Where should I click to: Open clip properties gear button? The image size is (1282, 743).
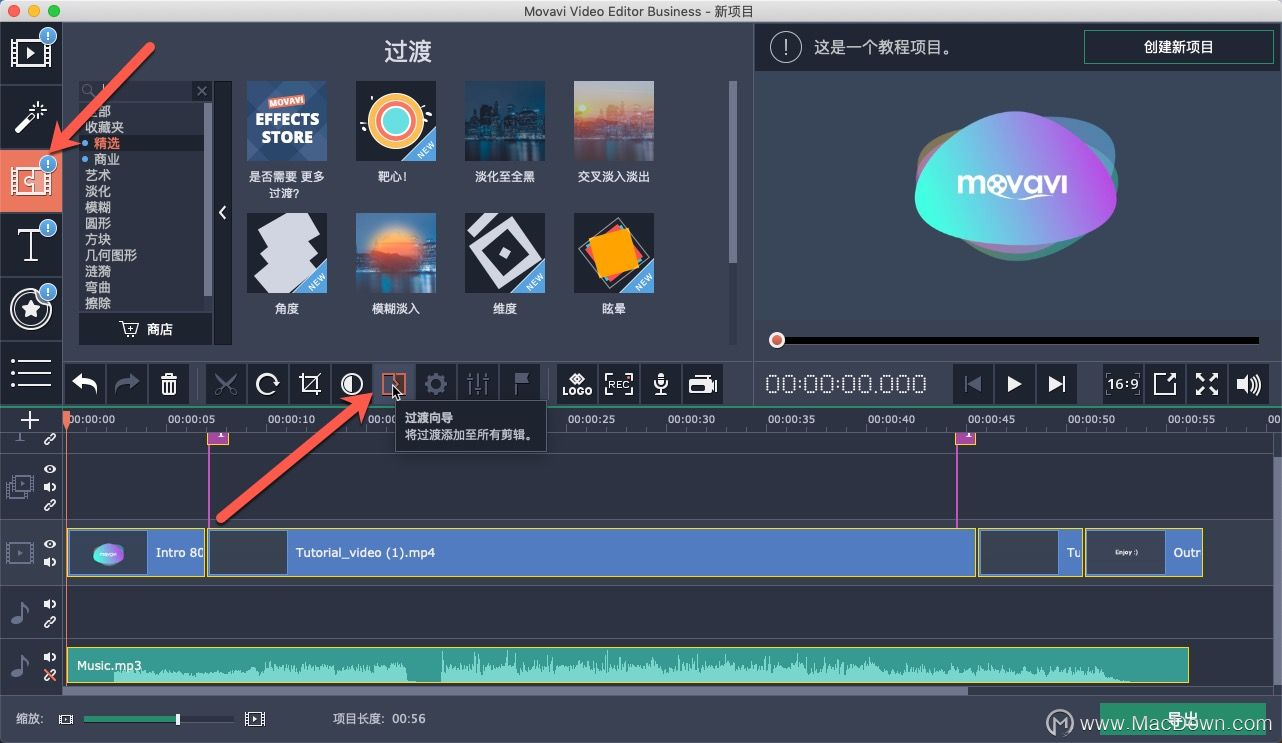(436, 384)
